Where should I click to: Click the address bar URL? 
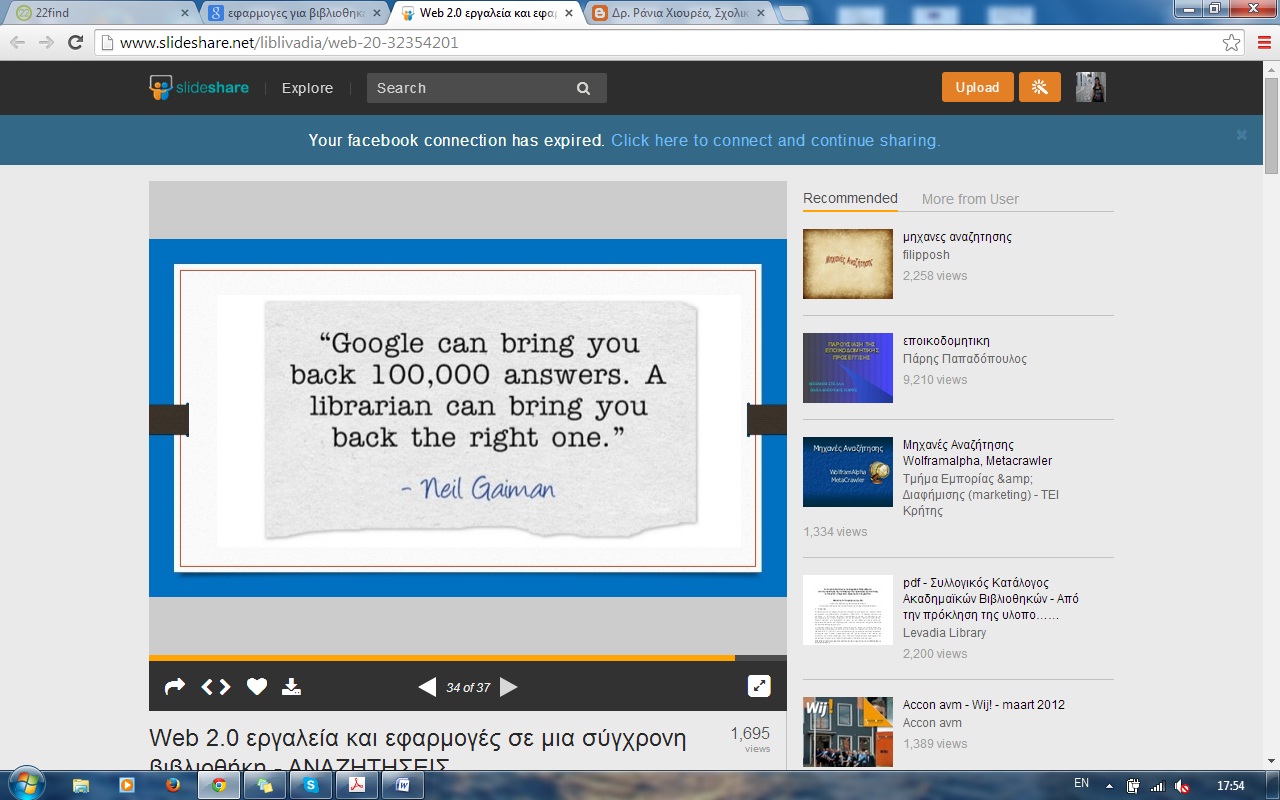(289, 43)
